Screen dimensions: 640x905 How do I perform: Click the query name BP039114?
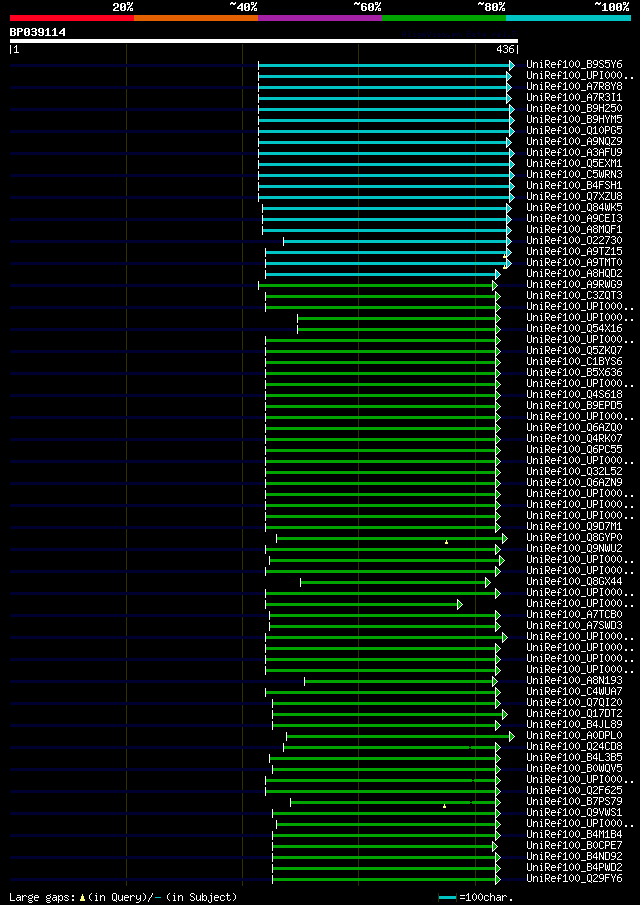click(38, 32)
